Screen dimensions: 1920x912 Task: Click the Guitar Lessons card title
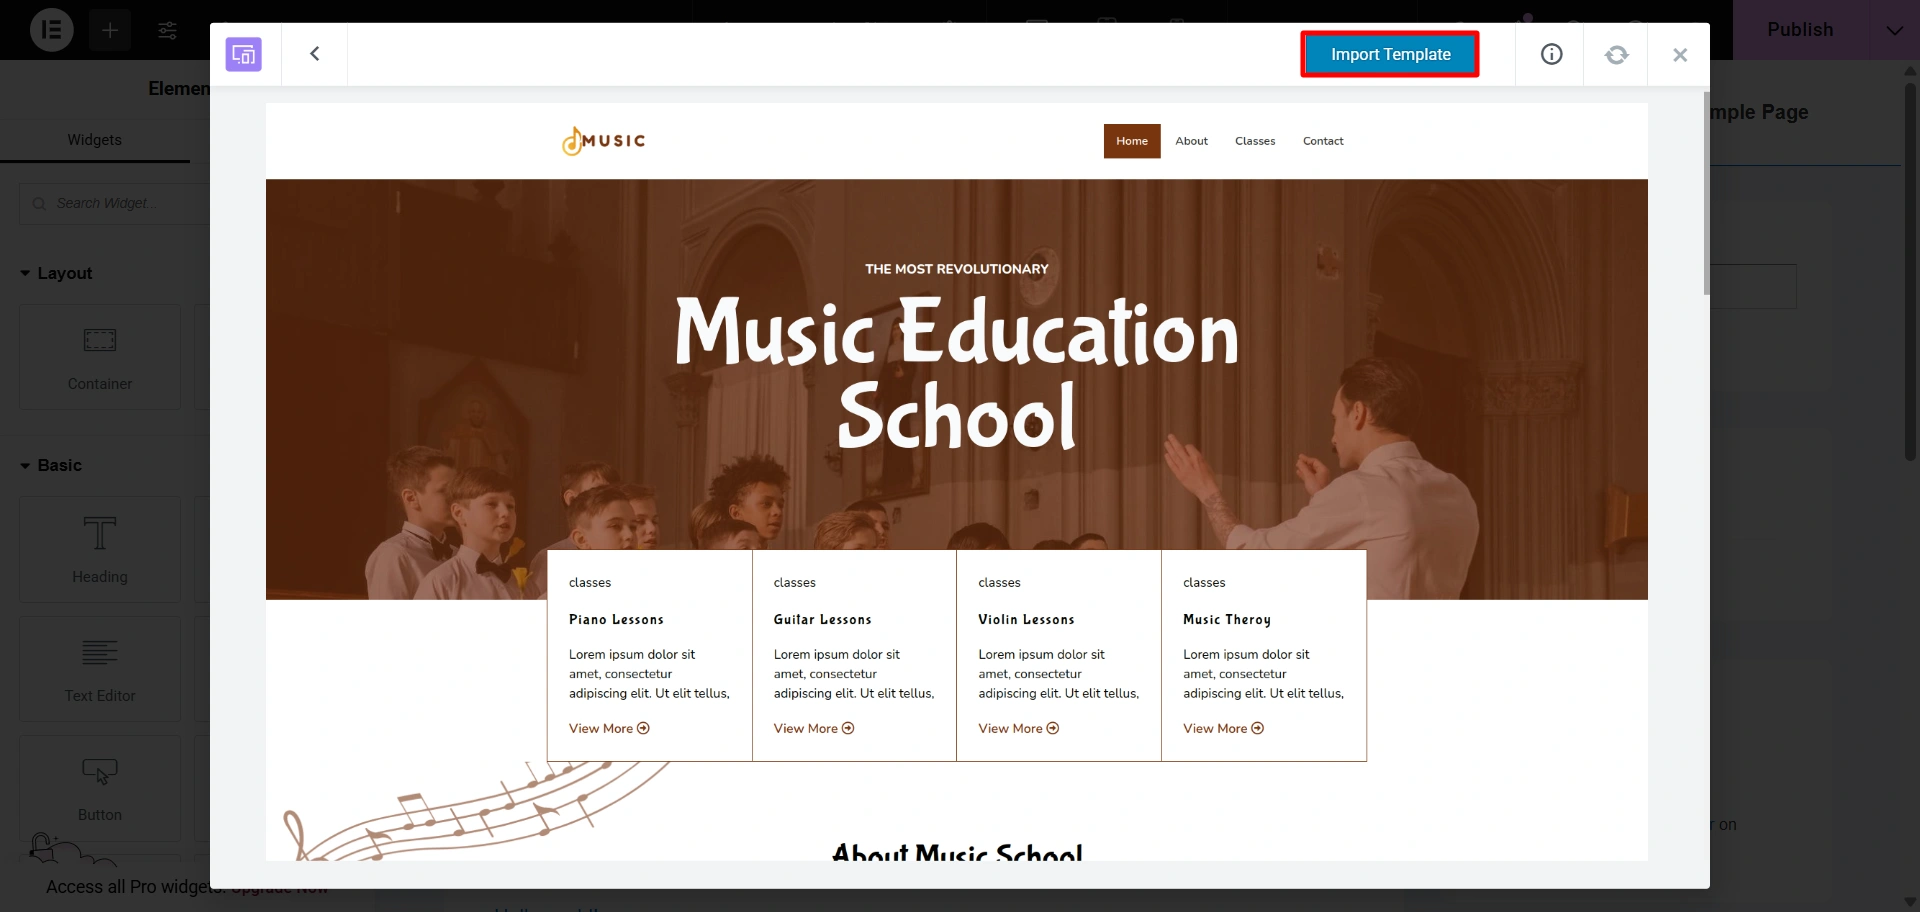click(x=822, y=620)
